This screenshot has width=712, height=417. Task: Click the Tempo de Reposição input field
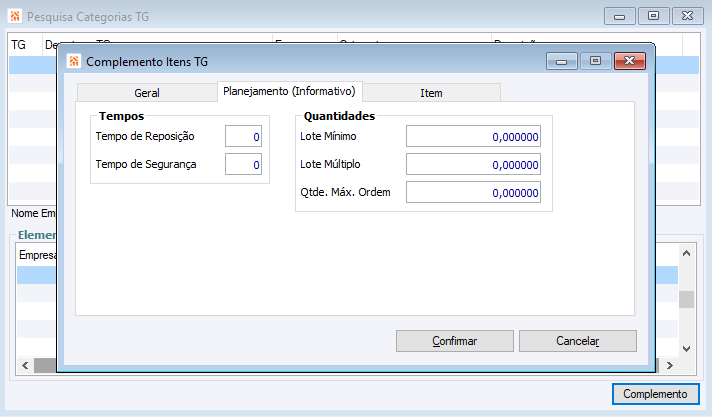pyautogui.click(x=243, y=136)
